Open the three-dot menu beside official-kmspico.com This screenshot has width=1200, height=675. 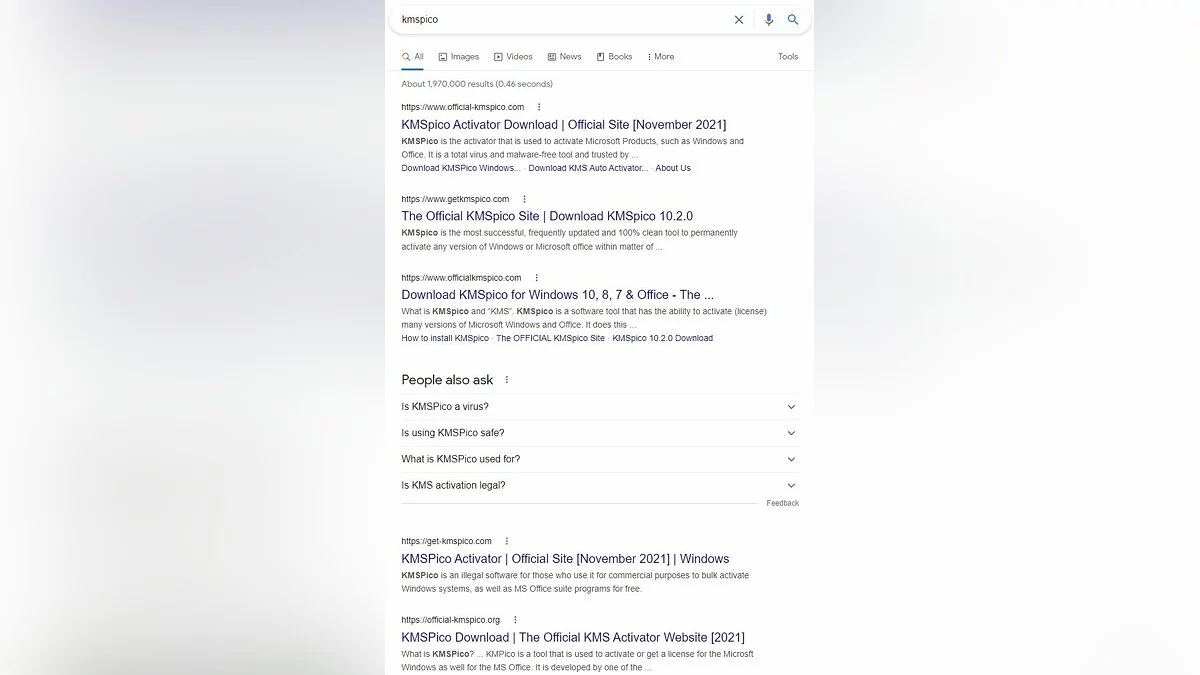click(x=539, y=107)
